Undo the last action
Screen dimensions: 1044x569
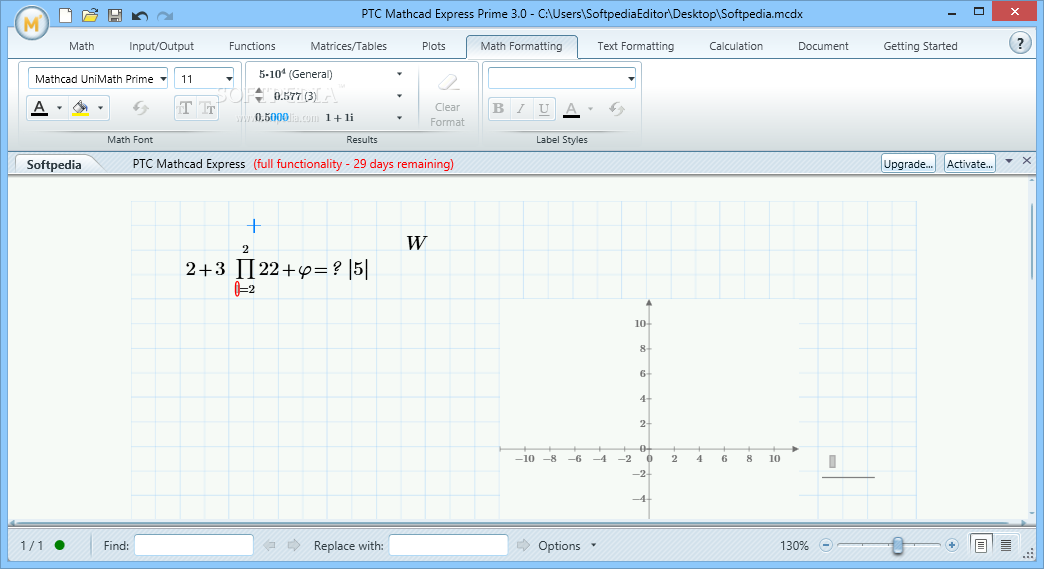coord(139,15)
